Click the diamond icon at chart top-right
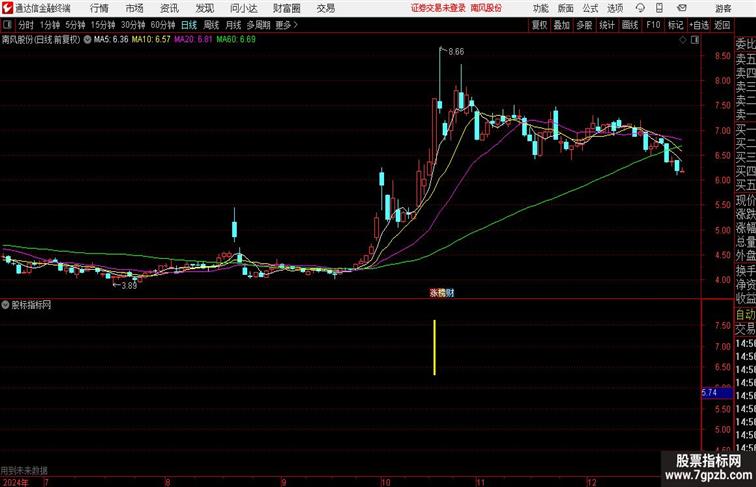Image resolution: width=756 pixels, height=487 pixels. [683, 40]
